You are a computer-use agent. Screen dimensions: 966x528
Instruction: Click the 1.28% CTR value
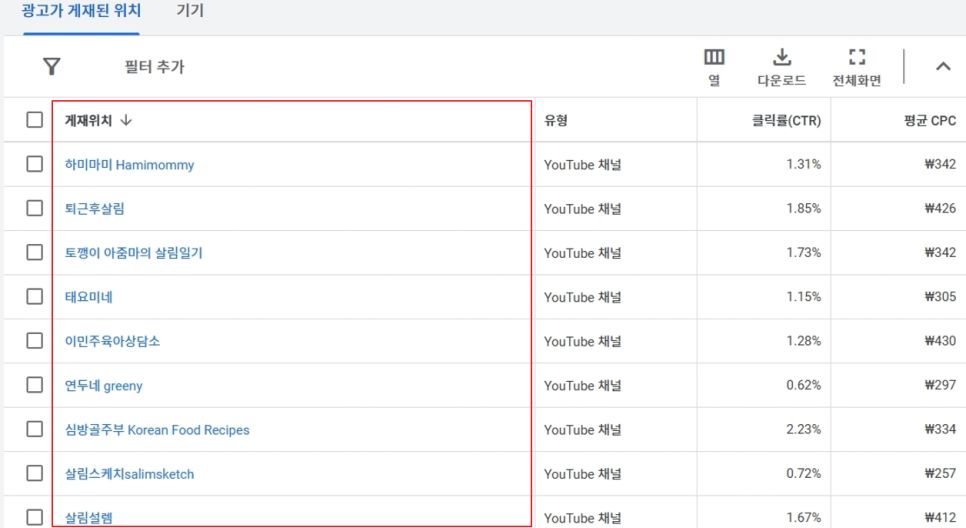[x=803, y=341]
